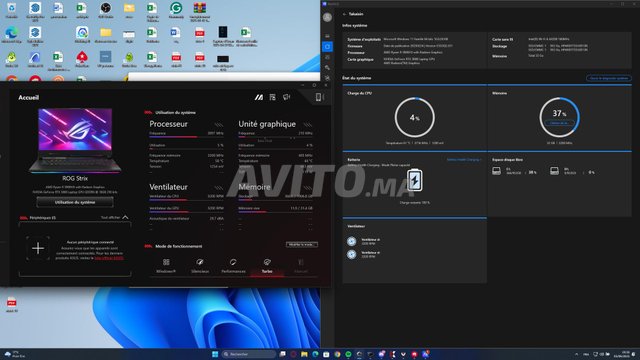
Task: Click the second fan icon in Ventilateur card
Action: (351, 254)
